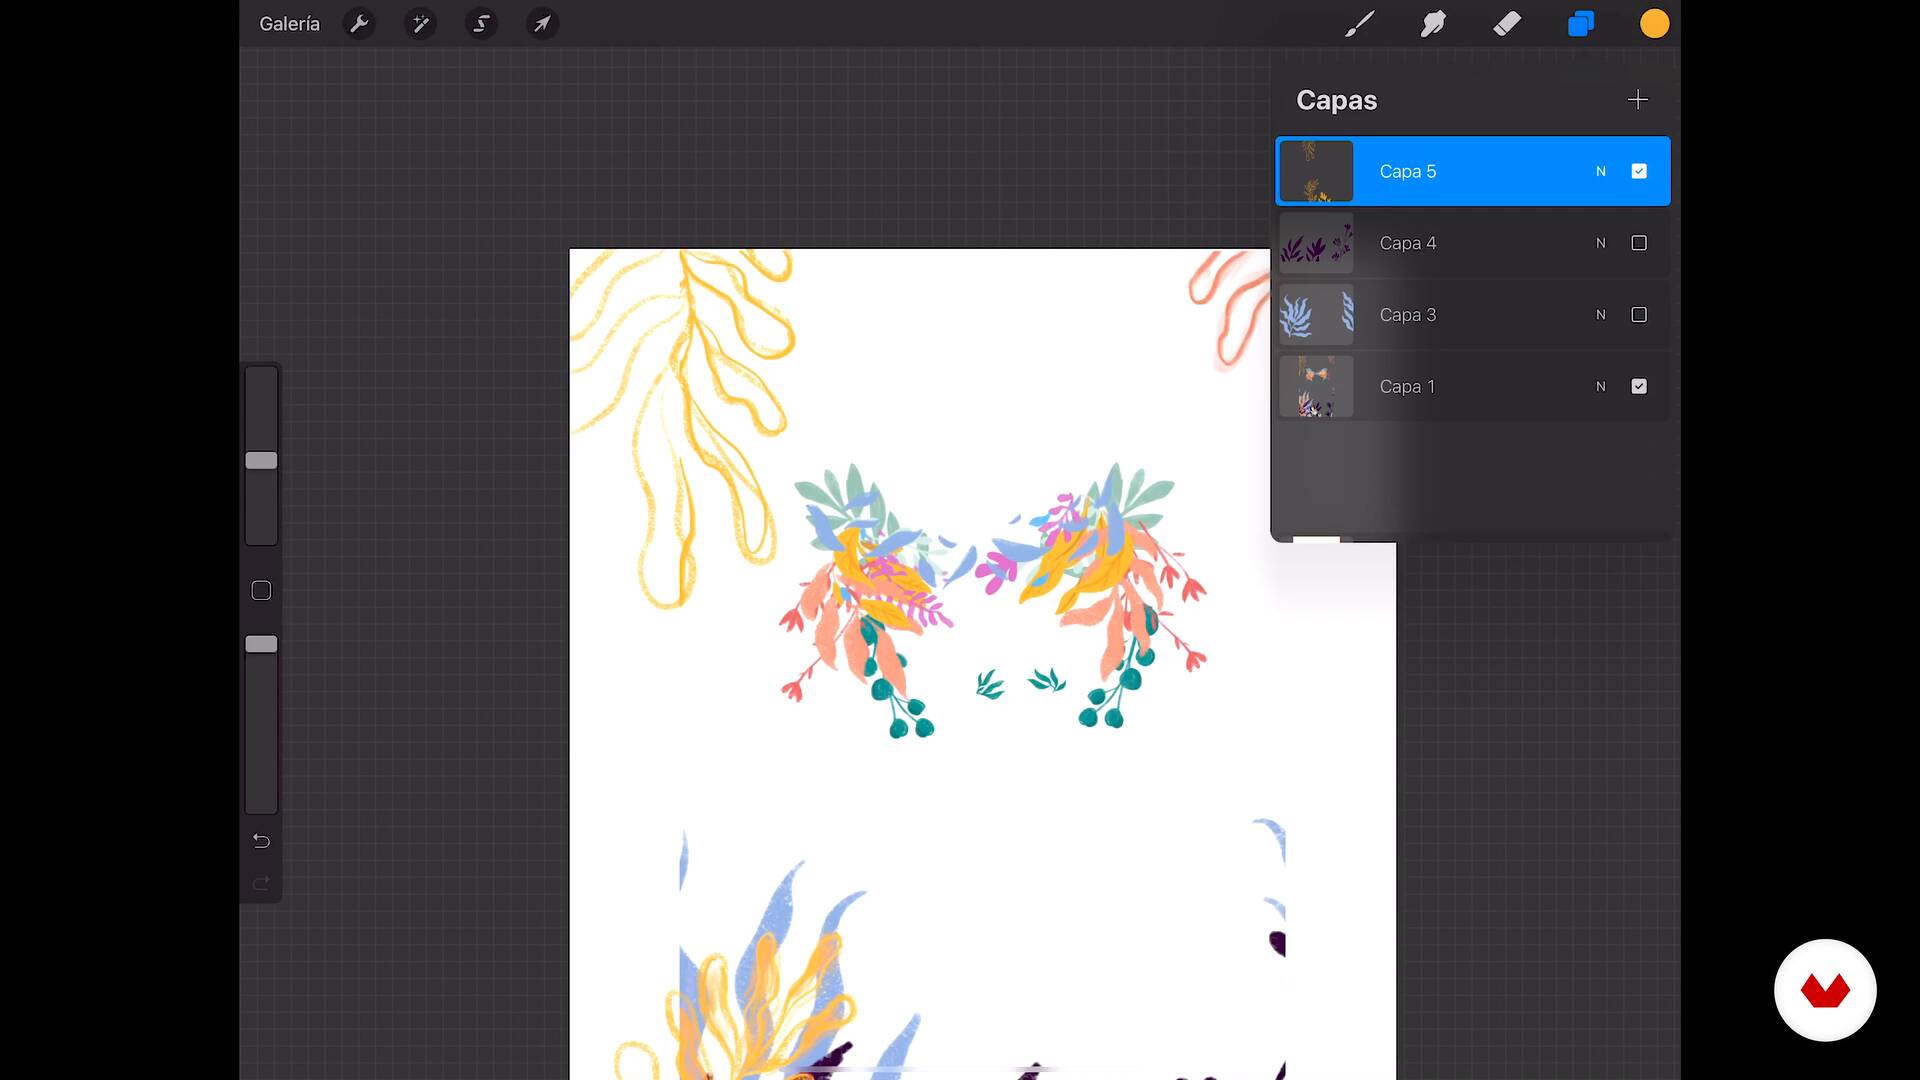Image resolution: width=1920 pixels, height=1080 pixels.
Task: Open the Adjustments magic wand menu
Action: tap(420, 23)
